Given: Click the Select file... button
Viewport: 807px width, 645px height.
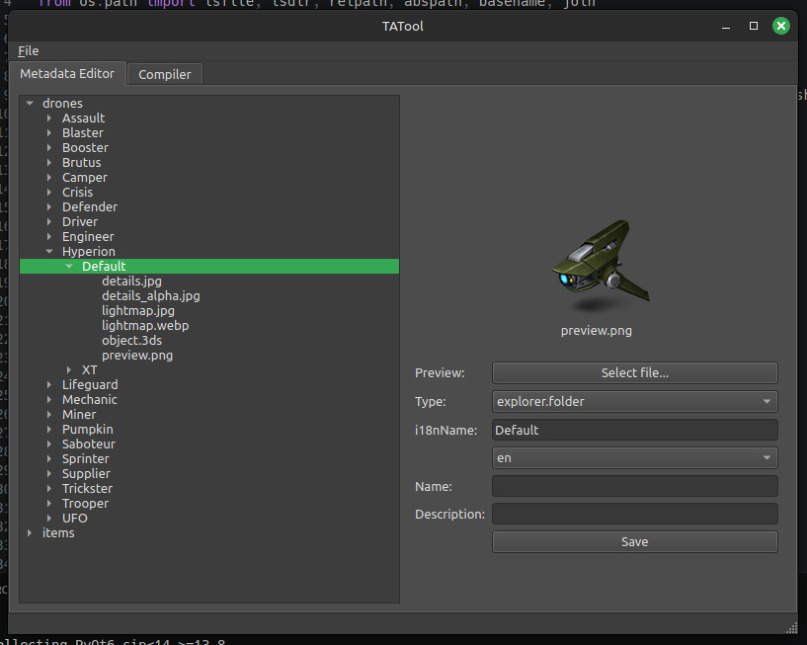Looking at the screenshot, I should coord(634,372).
